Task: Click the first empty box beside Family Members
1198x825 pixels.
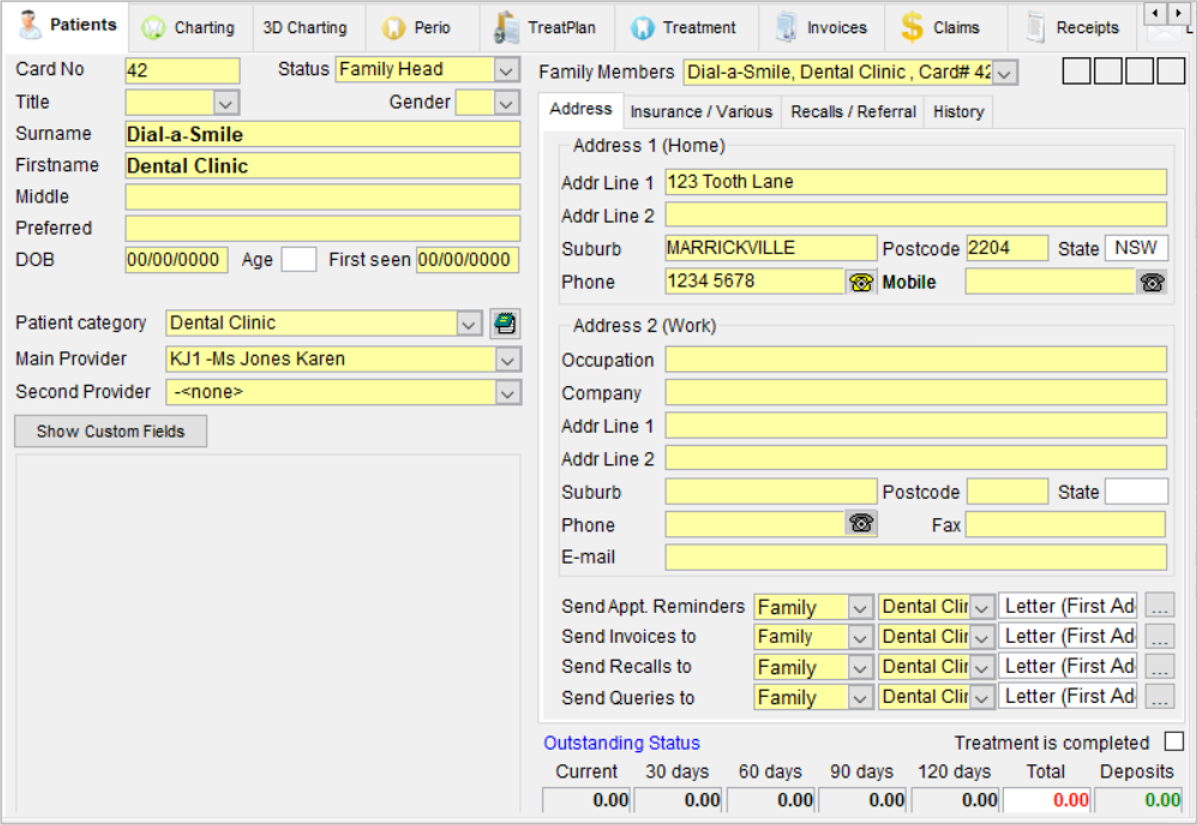Action: tap(1077, 71)
